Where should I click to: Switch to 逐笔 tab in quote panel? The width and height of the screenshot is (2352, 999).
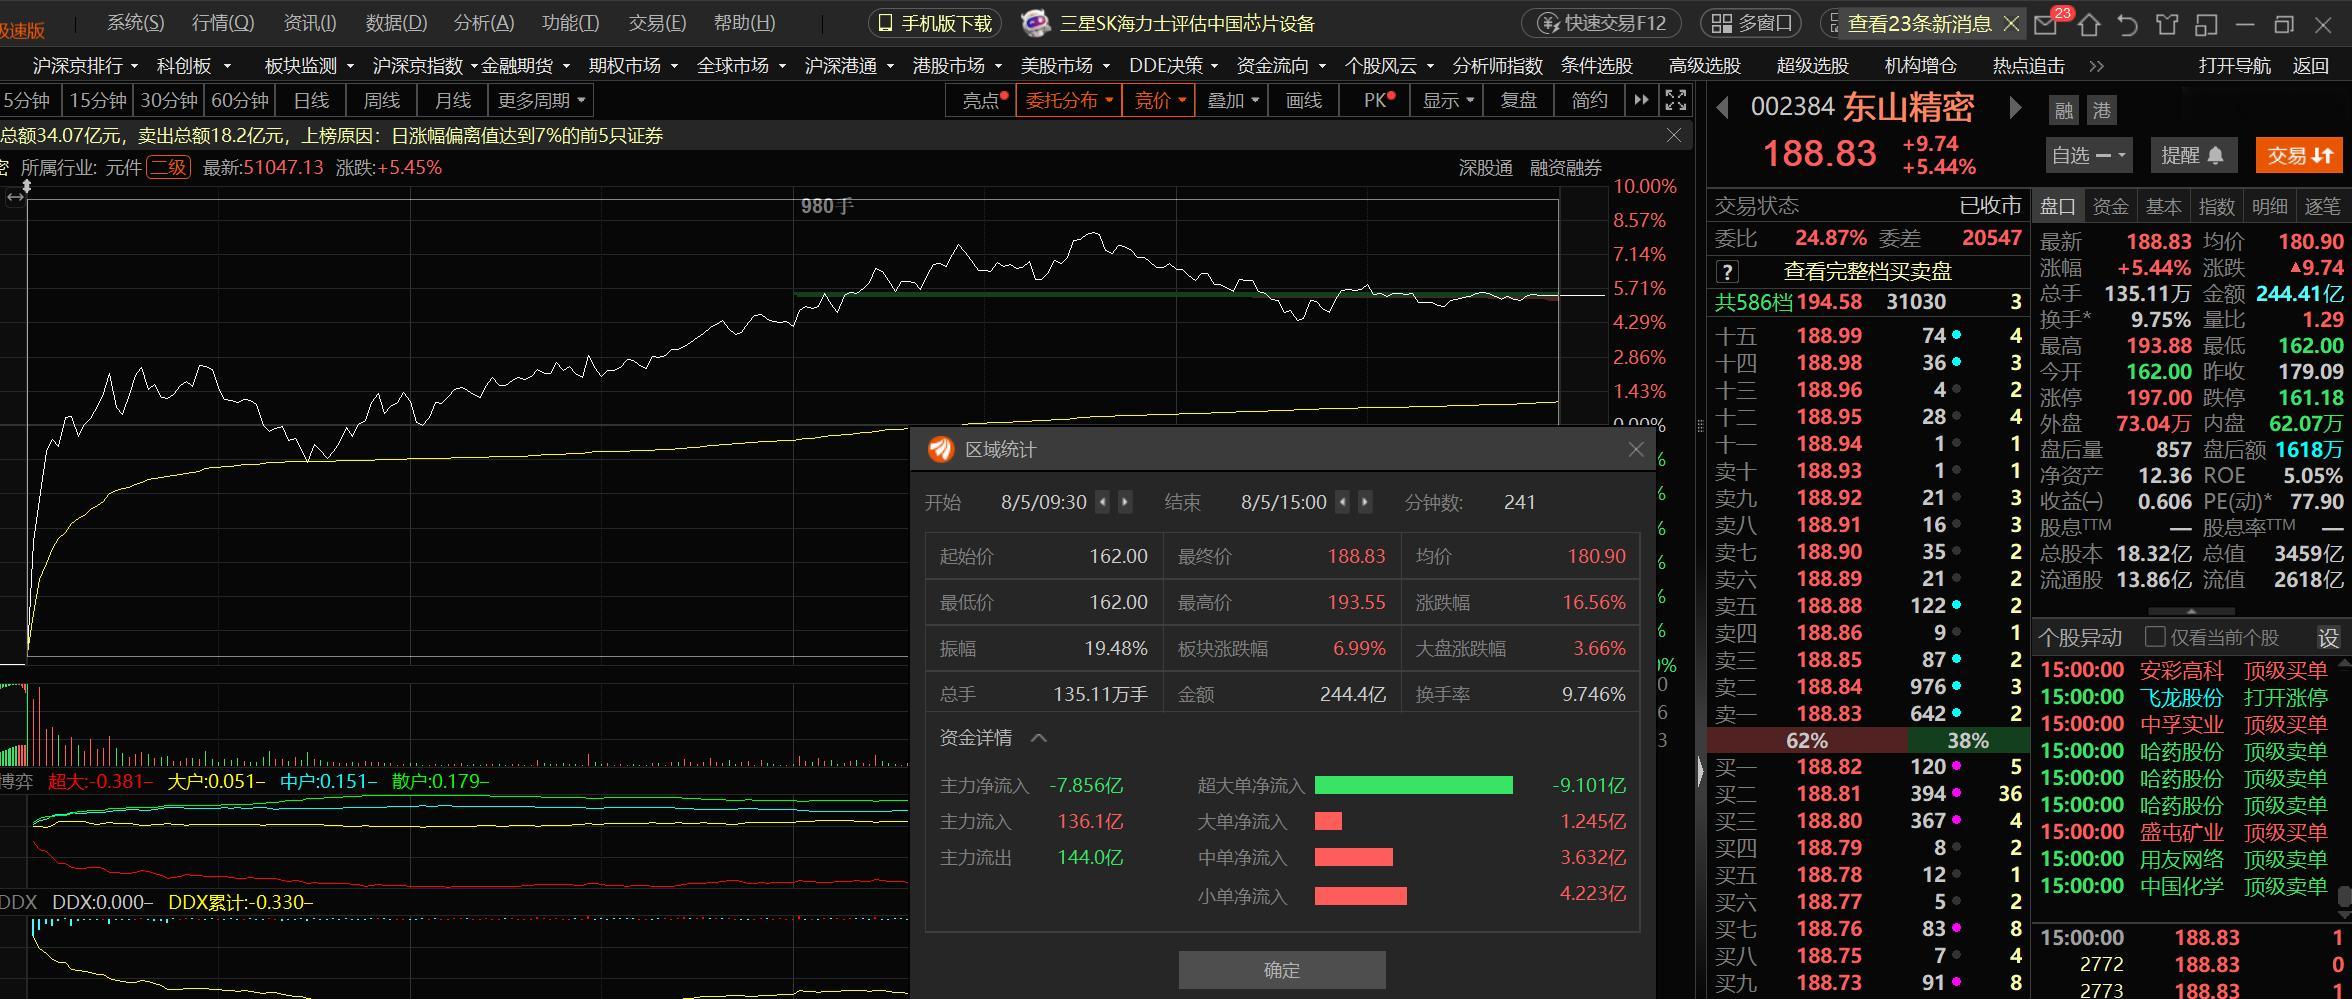point(2322,206)
